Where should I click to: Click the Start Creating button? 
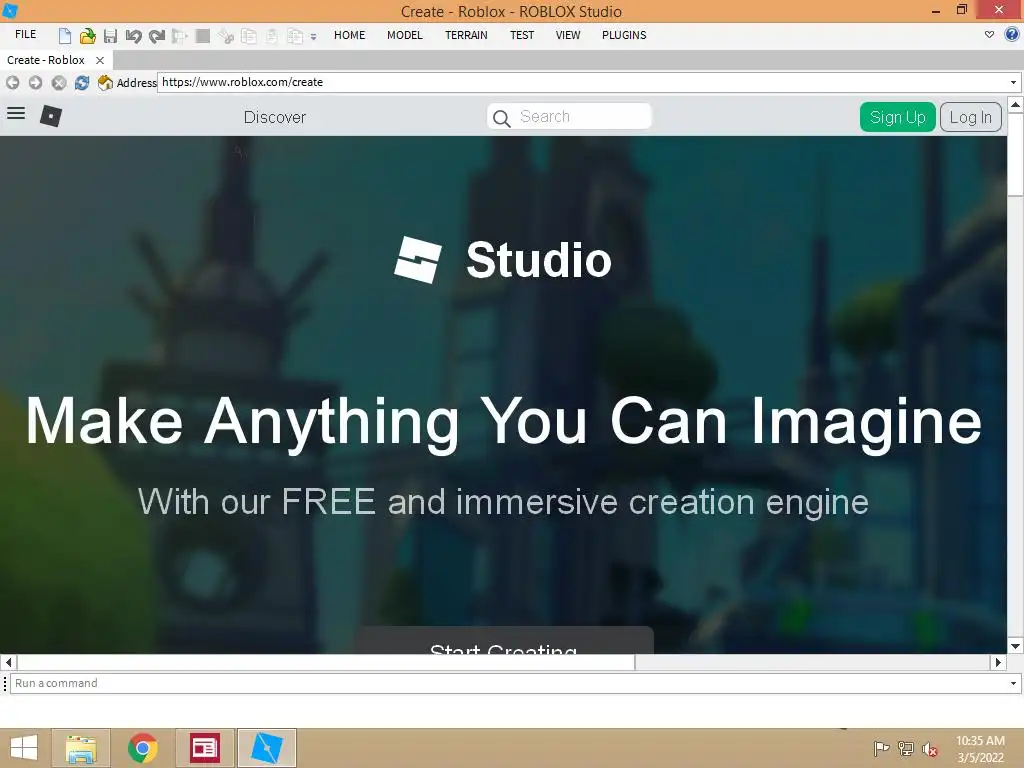coord(504,641)
